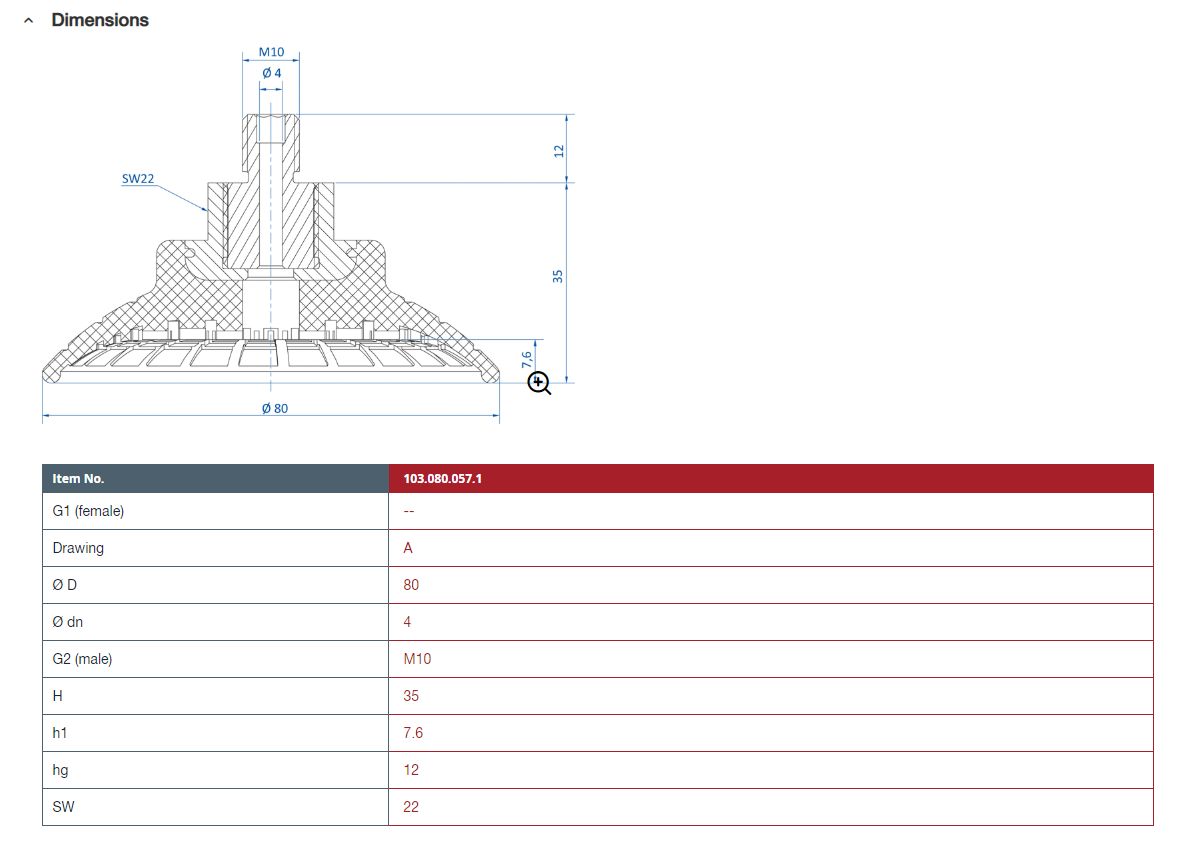This screenshot has height=857, width=1182.
Task: Click the hg row value 12
Action: point(411,770)
